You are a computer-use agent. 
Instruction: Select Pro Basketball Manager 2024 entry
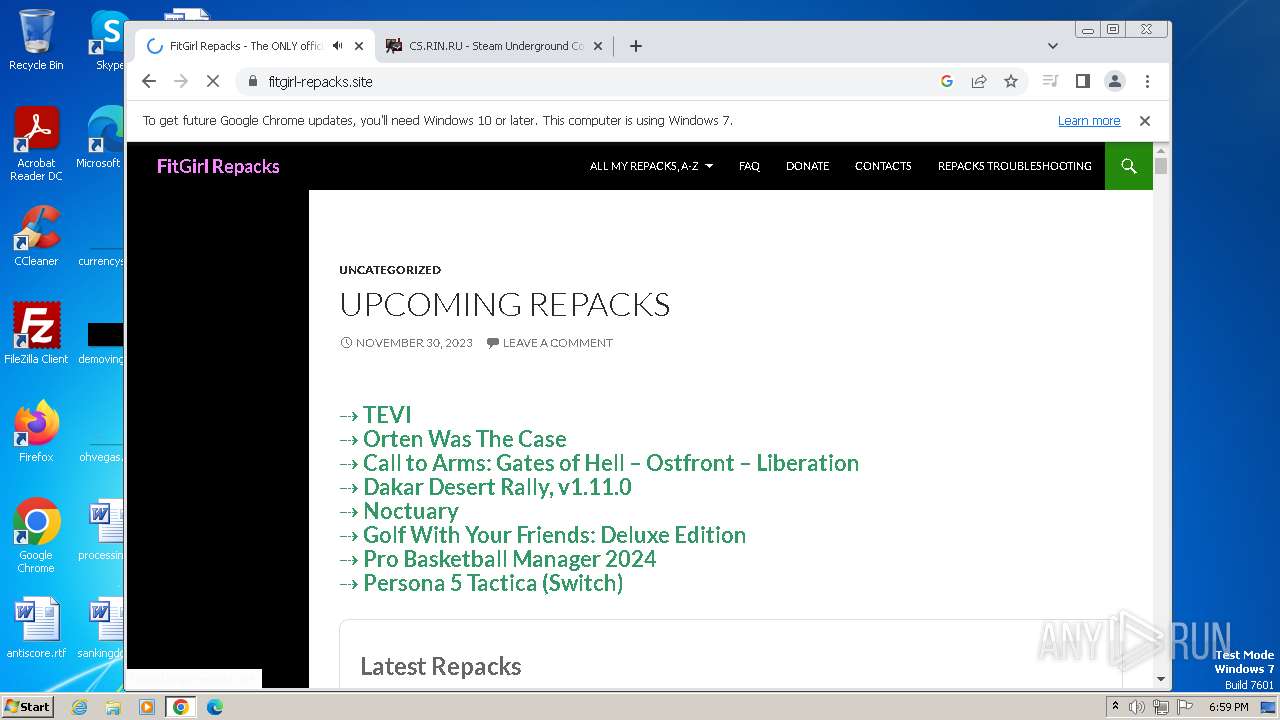click(x=509, y=559)
